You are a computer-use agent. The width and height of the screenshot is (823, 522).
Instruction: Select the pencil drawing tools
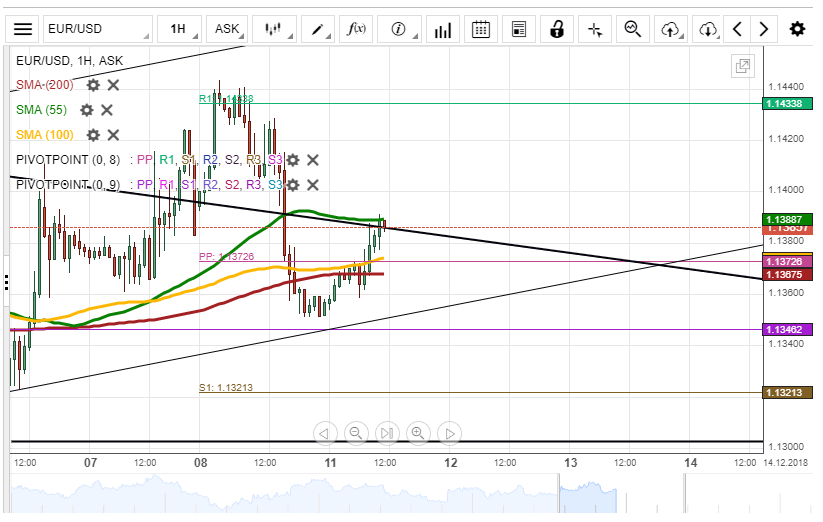coord(319,29)
